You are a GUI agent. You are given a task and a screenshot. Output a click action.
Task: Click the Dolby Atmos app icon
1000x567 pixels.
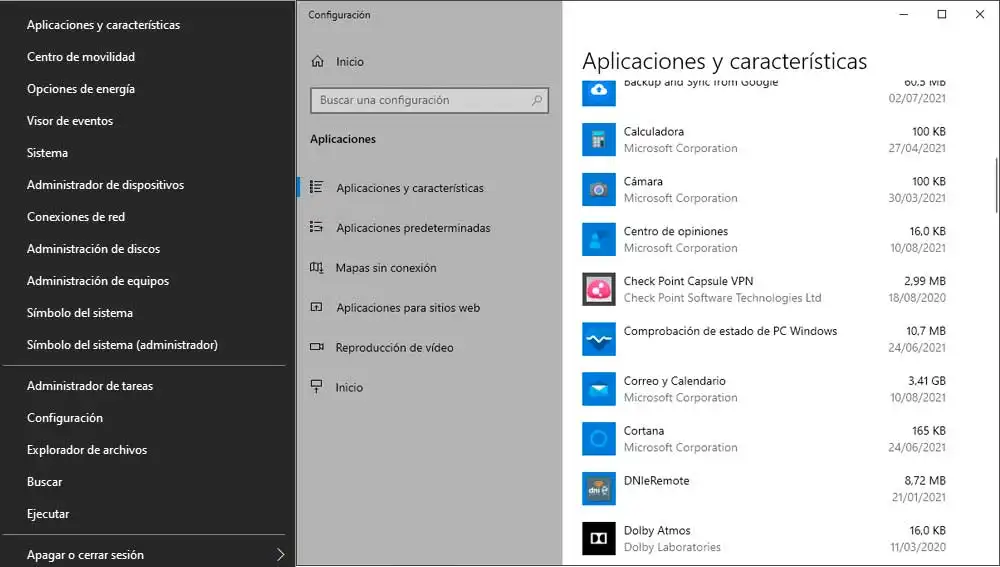click(x=598, y=538)
